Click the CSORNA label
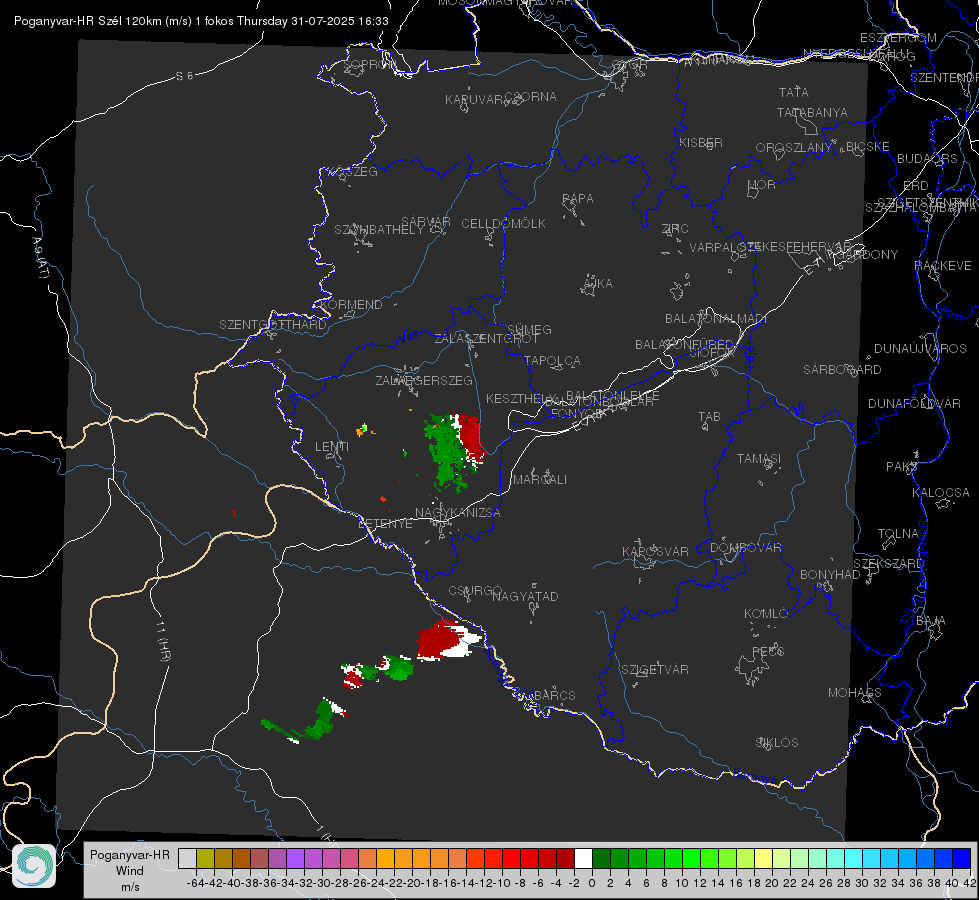 point(531,97)
